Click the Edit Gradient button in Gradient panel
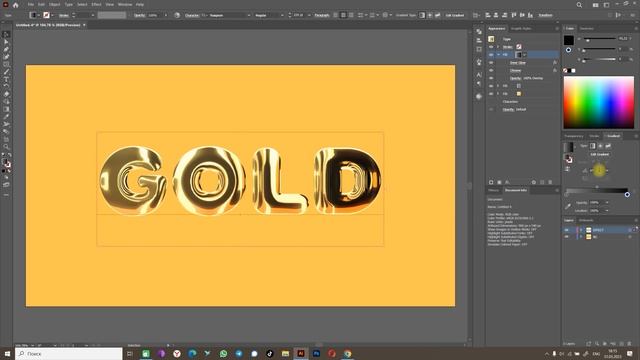The image size is (640, 360). point(600,154)
